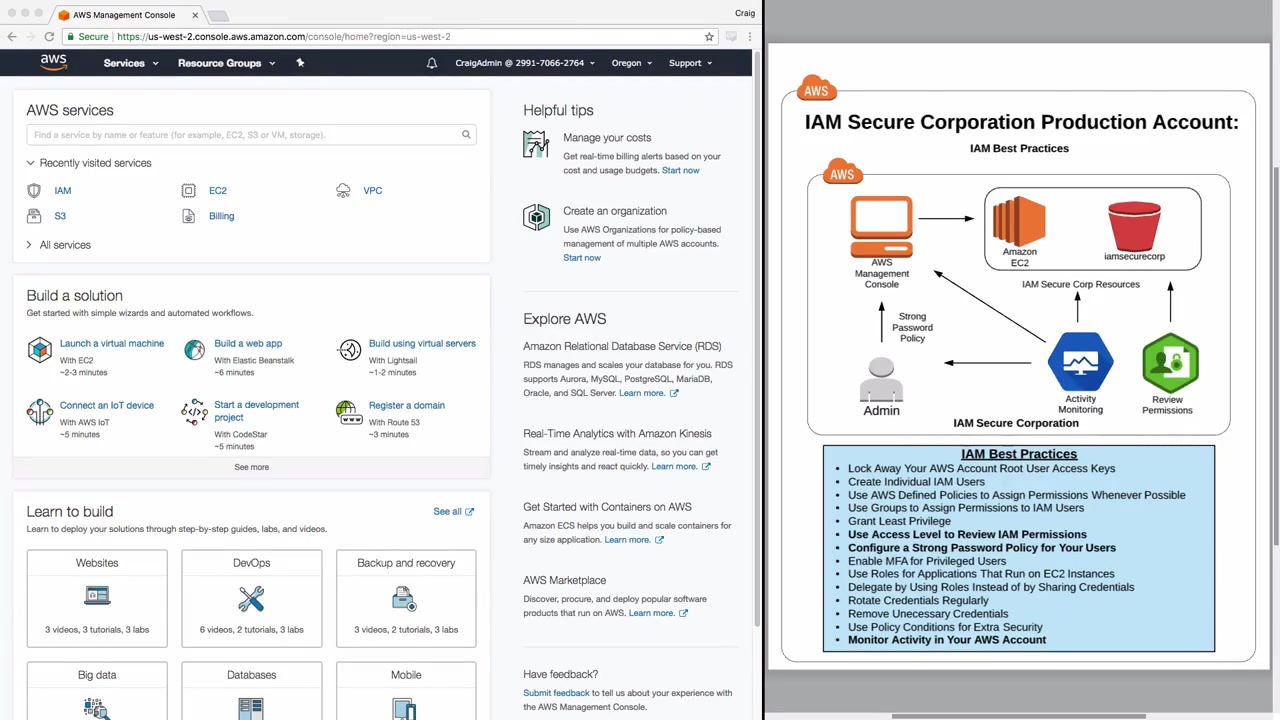Click the Create an organization icon
Screen dimensions: 1280x720
(x=536, y=217)
